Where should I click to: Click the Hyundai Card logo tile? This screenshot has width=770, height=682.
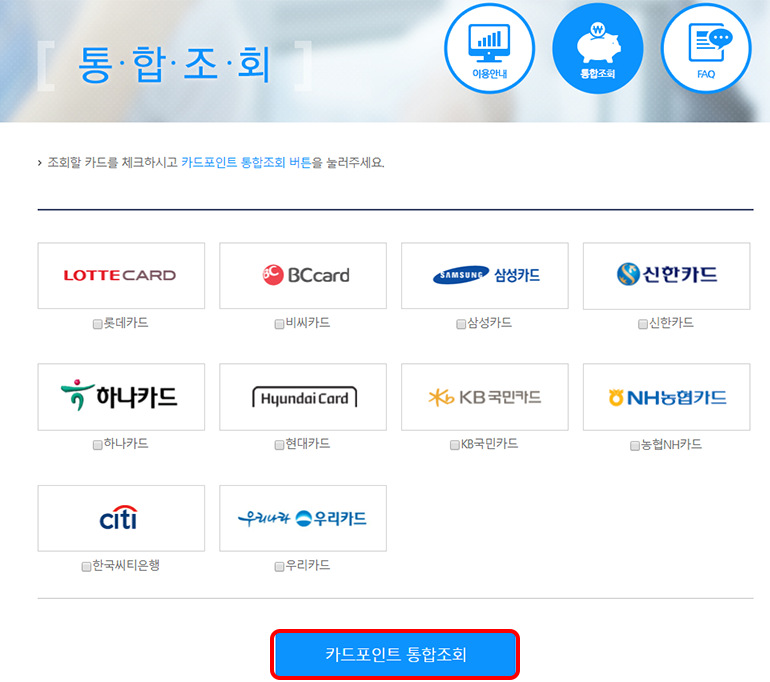303,397
